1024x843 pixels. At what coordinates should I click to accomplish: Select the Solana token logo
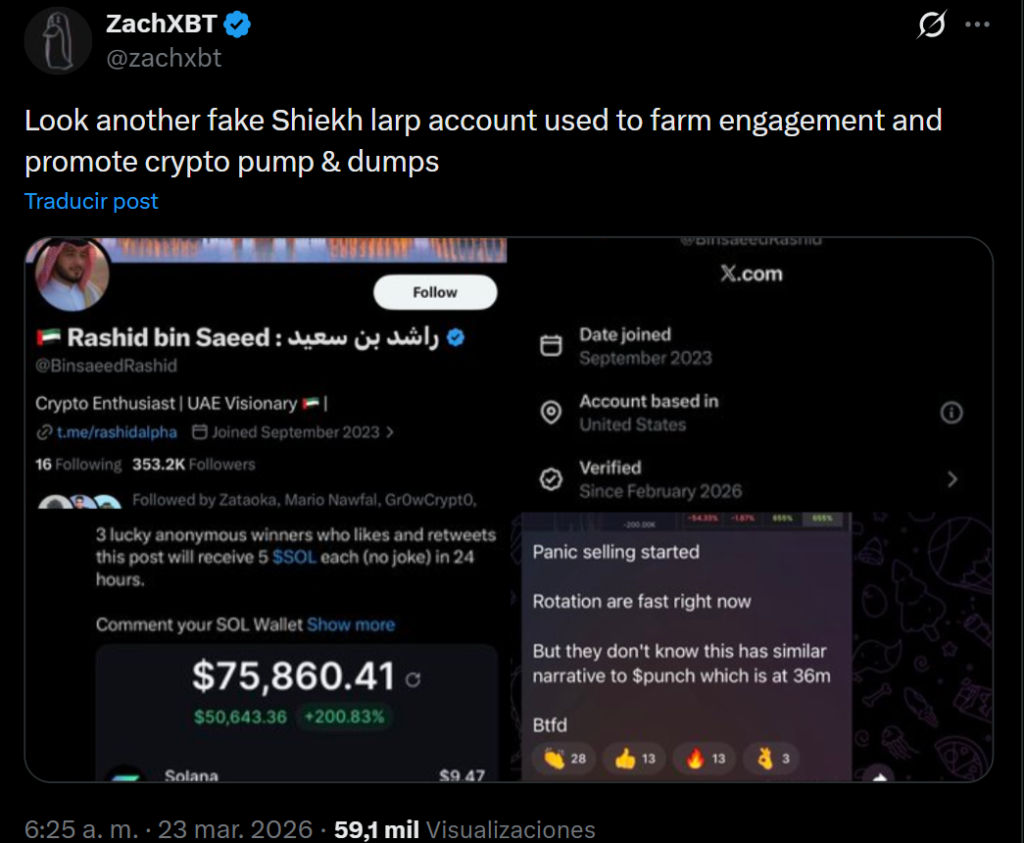(124, 772)
